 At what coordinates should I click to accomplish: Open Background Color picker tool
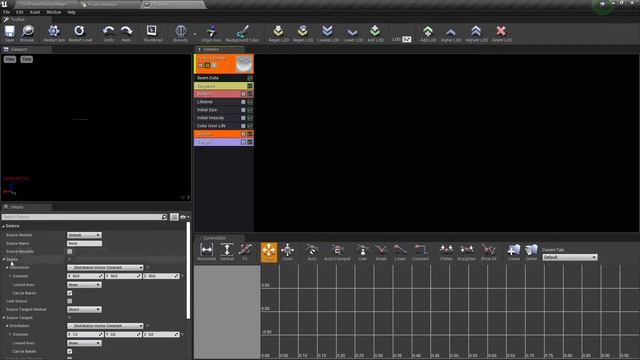(x=242, y=33)
